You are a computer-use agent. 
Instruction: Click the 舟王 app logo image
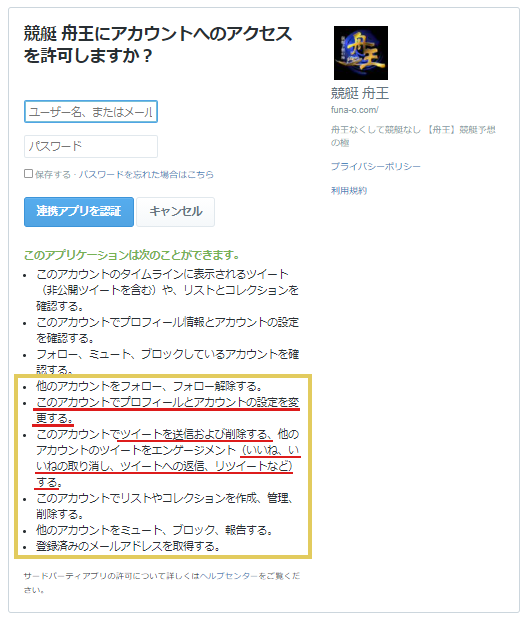click(361, 53)
